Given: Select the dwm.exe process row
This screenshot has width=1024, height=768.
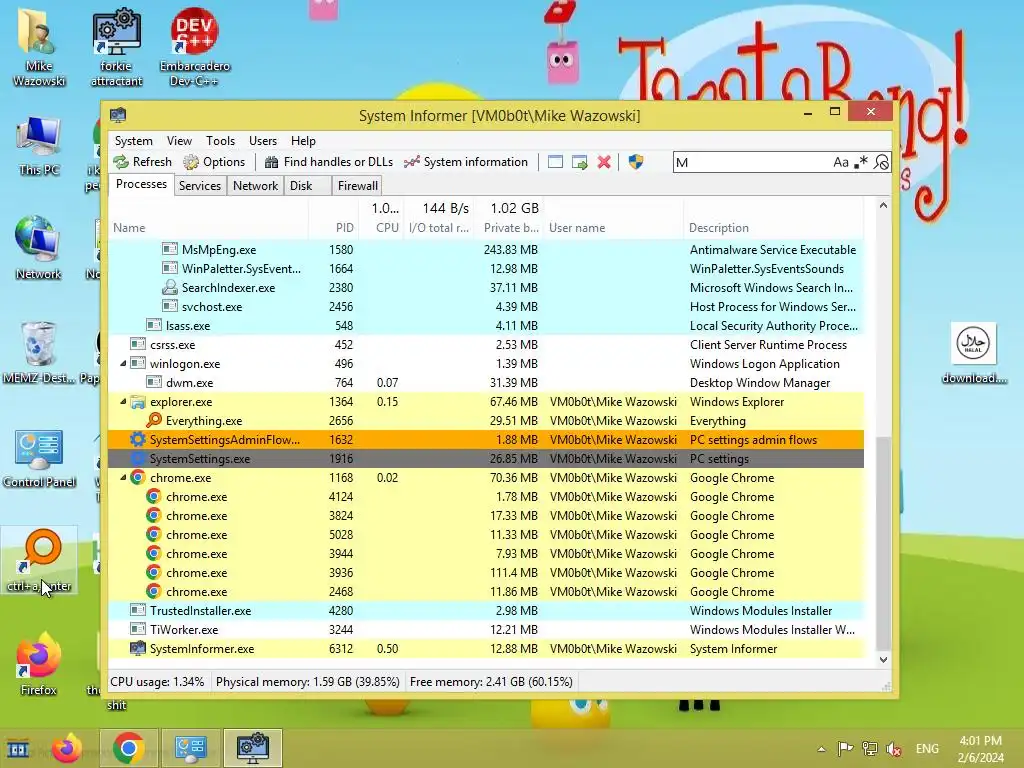Looking at the screenshot, I should tap(487, 383).
